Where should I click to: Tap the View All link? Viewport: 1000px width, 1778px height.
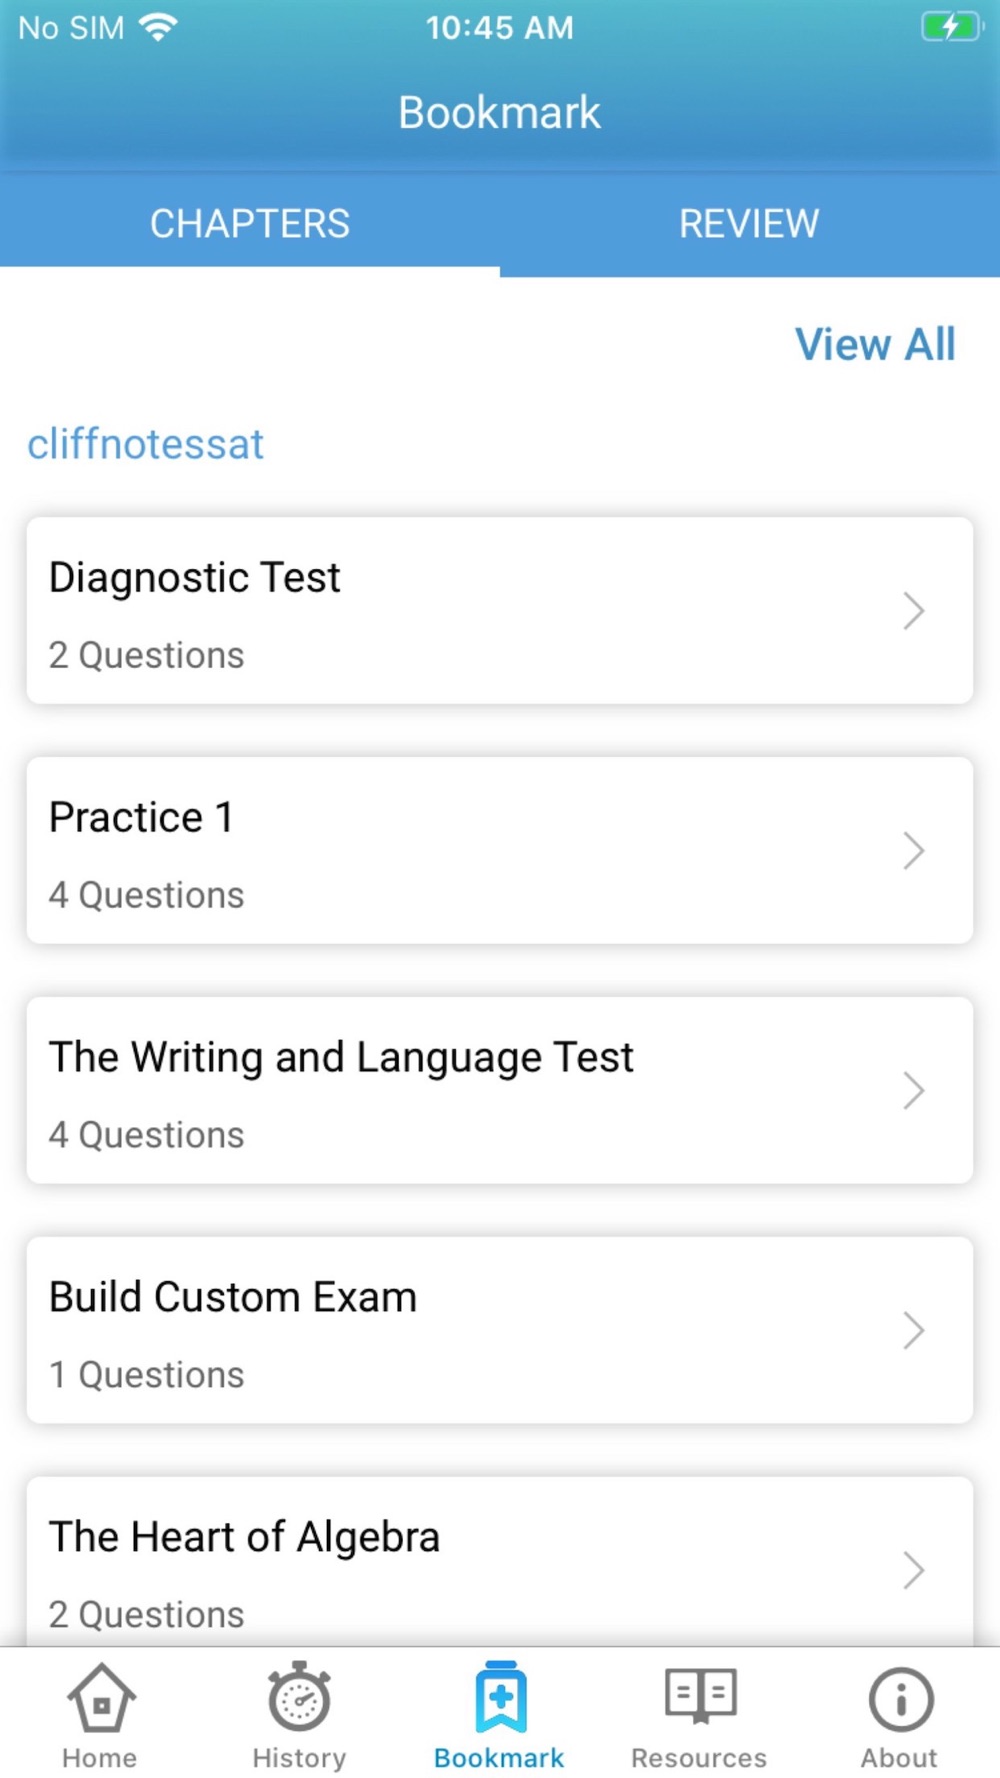(875, 344)
